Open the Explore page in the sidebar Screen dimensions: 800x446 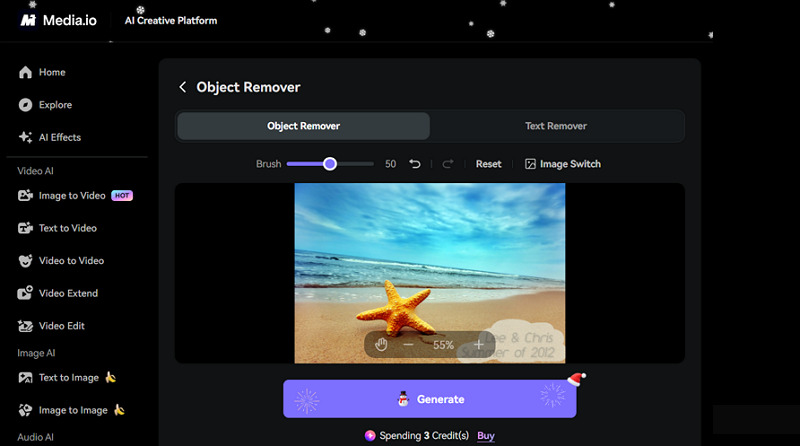55,105
